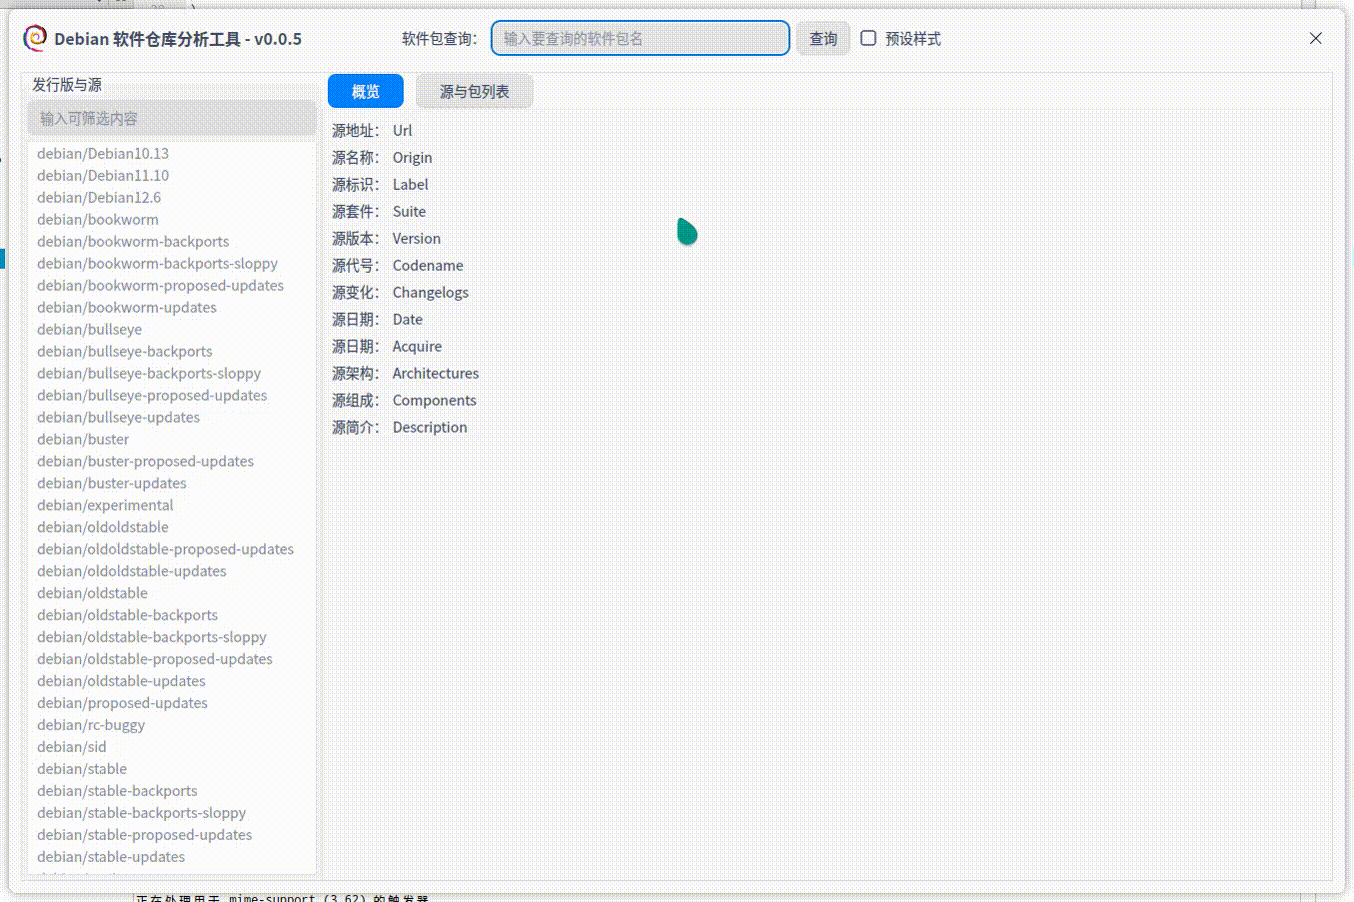
Task: Select the debian/sid entry
Action: (x=172, y=747)
